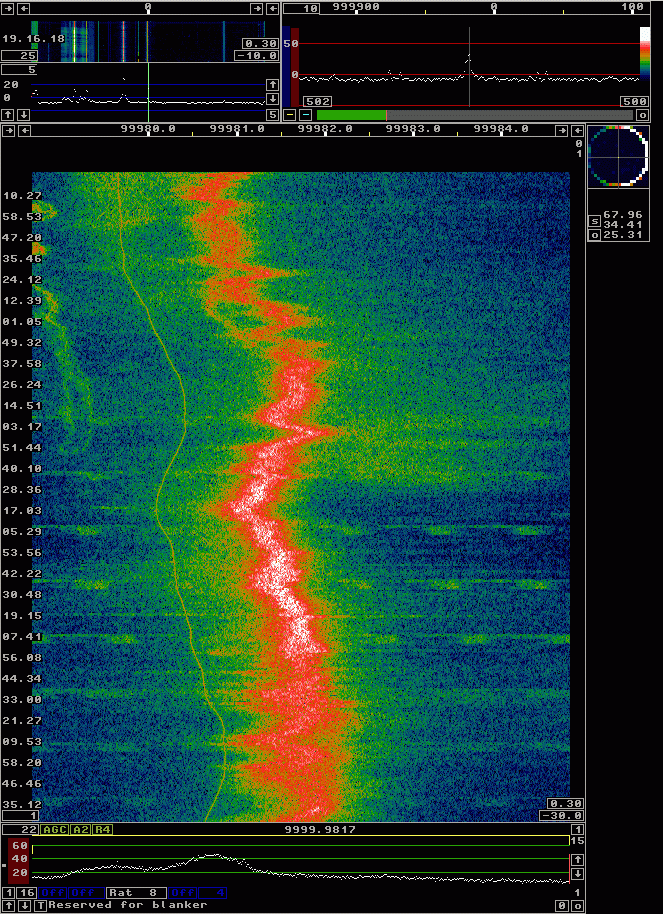This screenshot has height=914, width=663.
Task: Click left-arrow beside the polar plot
Action: coord(577,130)
